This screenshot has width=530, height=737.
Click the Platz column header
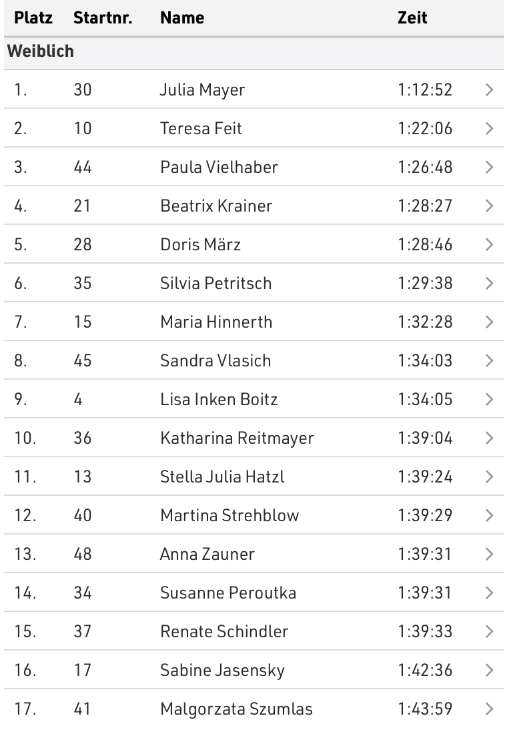coord(33,18)
